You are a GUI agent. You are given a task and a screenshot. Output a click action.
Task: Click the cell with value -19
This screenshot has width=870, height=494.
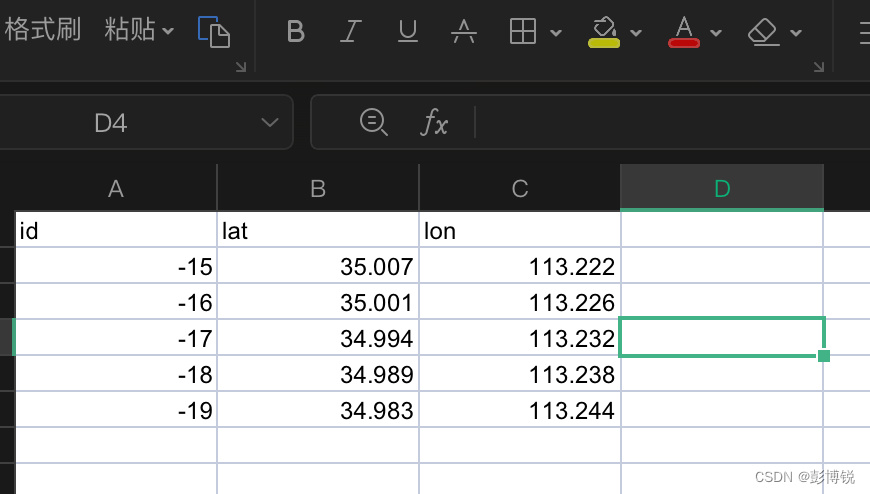coord(116,410)
